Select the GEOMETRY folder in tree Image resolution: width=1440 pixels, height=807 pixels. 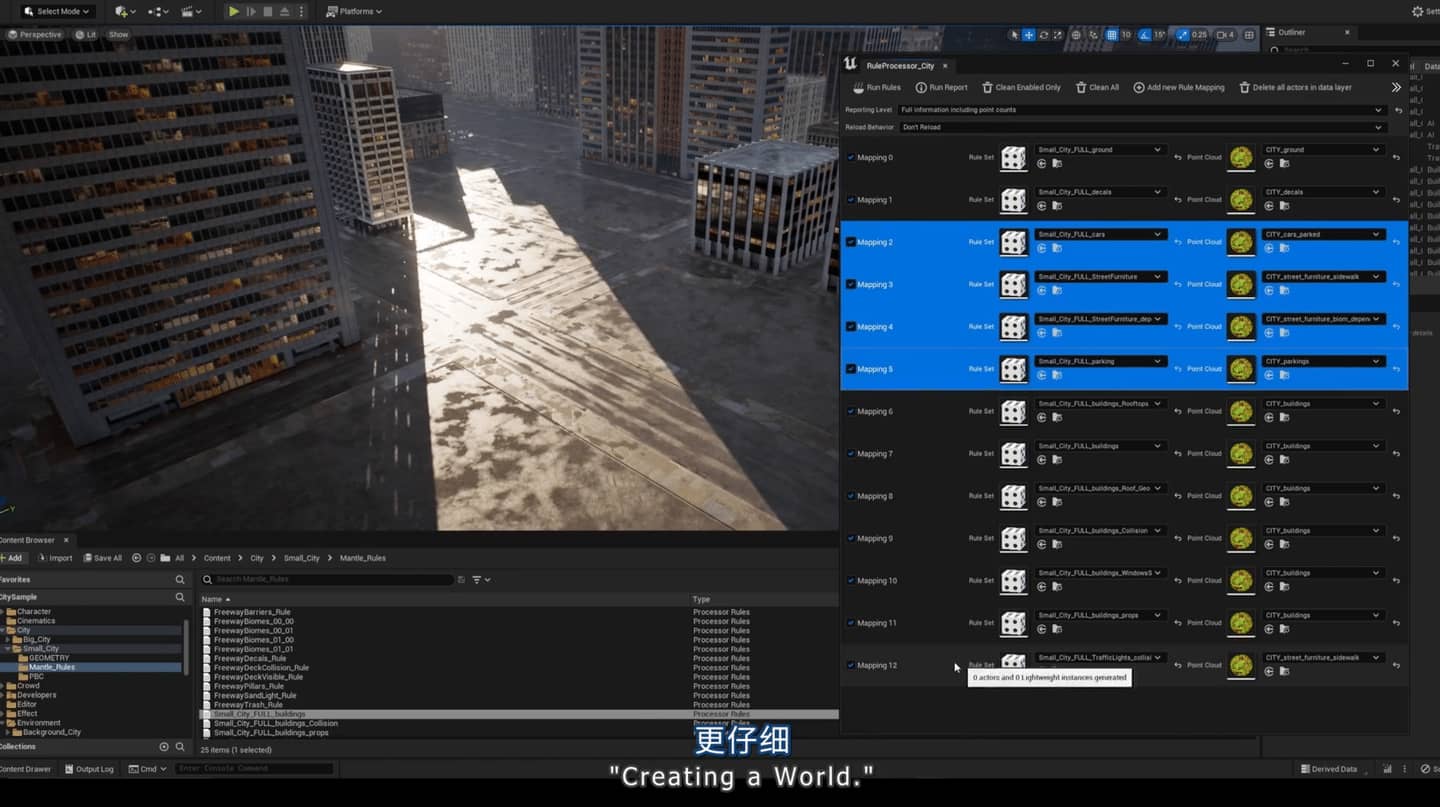pos(48,658)
